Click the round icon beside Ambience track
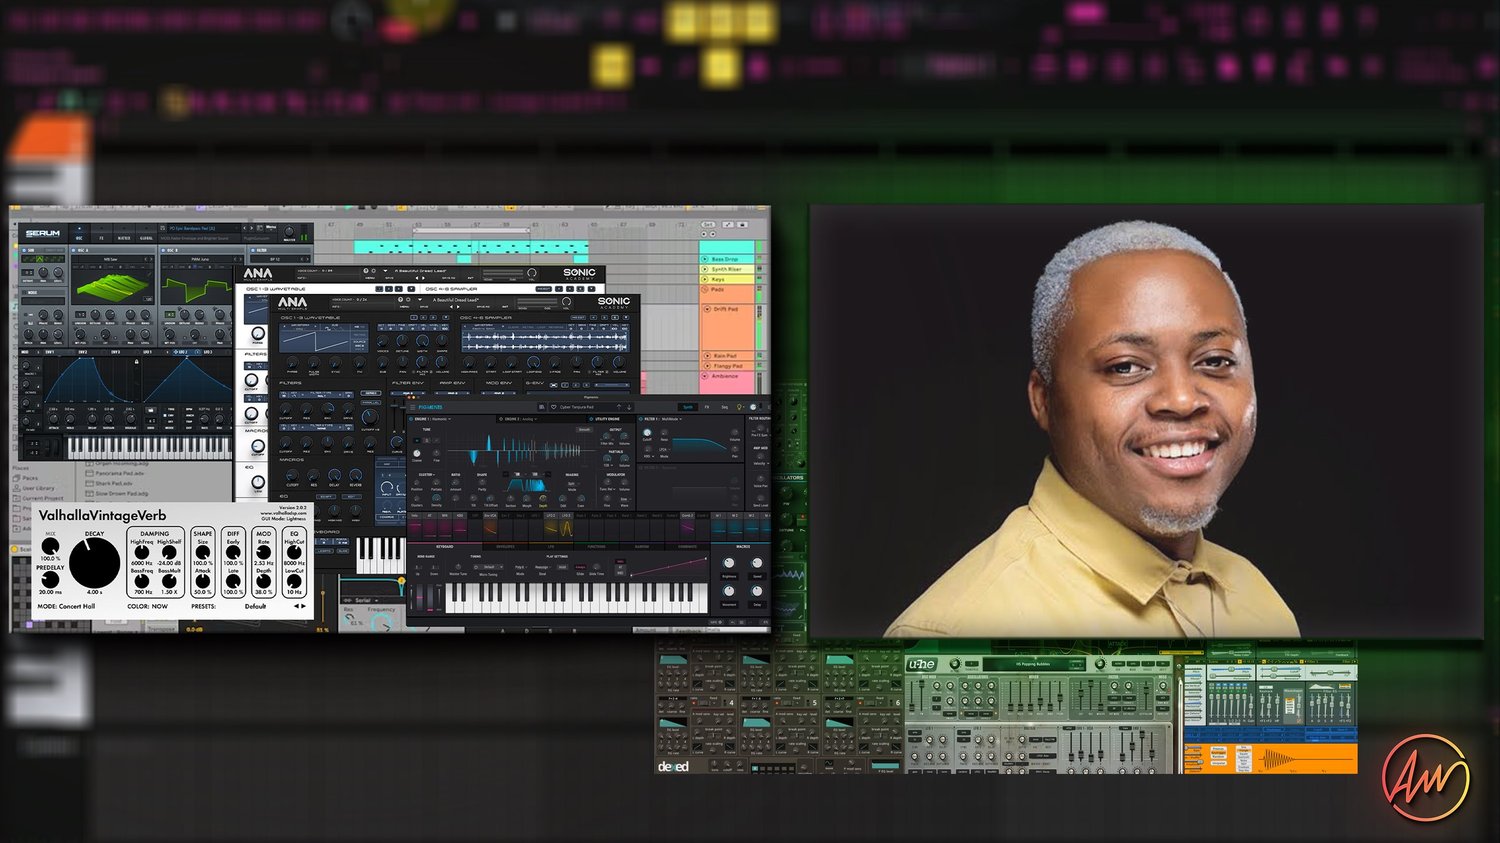Image resolution: width=1500 pixels, height=843 pixels. pos(705,376)
